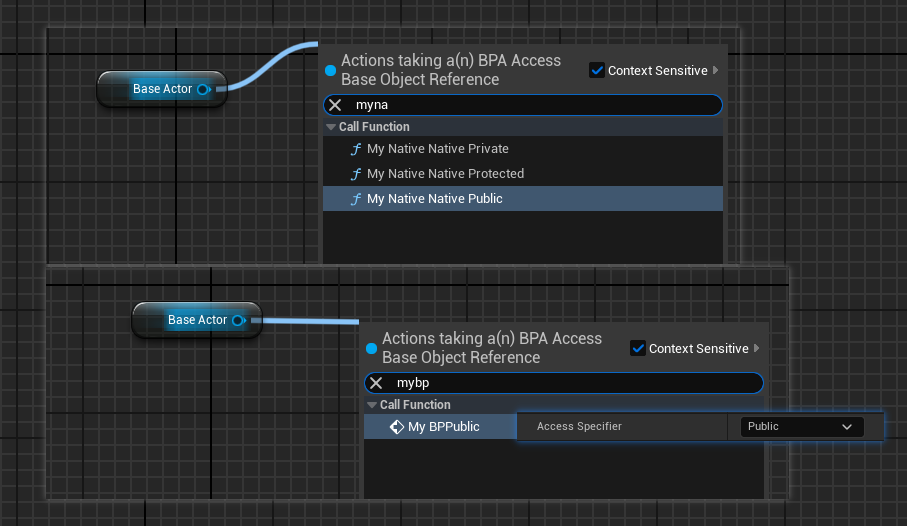The image size is (907, 526).
Task: Click Base Actor output pin wired to myna menu
Action: [x=203, y=89]
